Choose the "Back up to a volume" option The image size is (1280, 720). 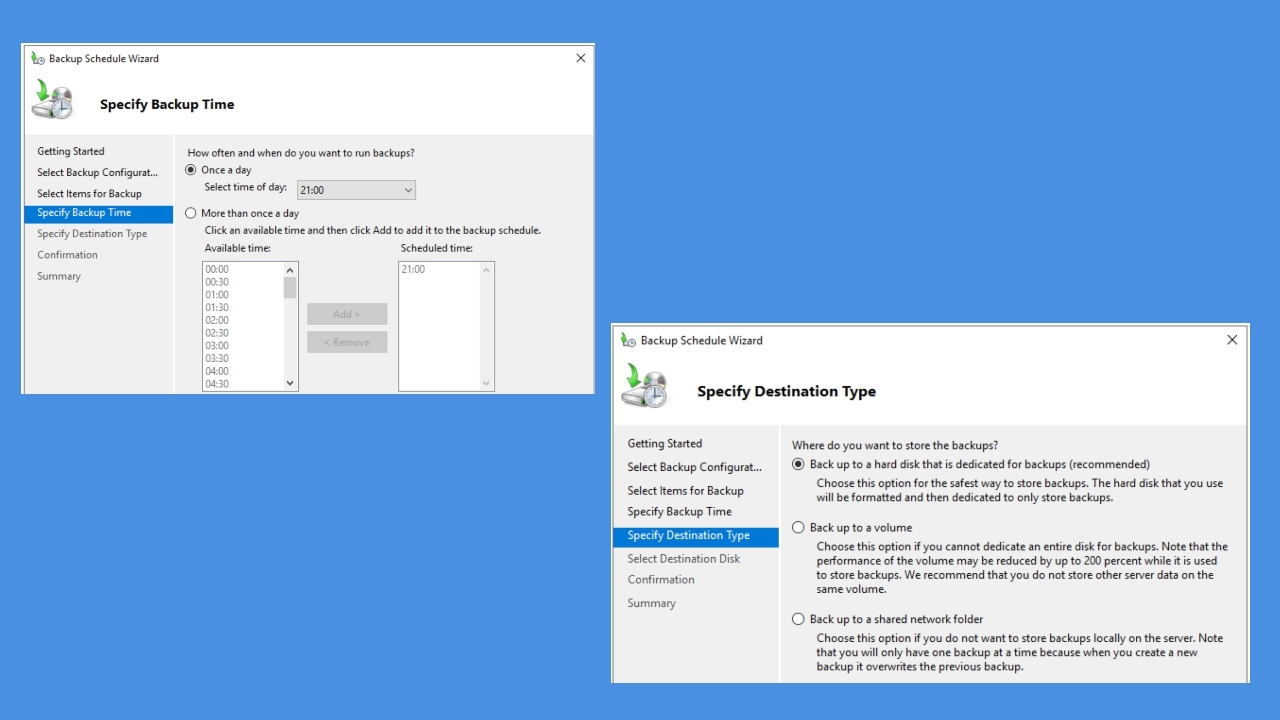click(x=798, y=527)
